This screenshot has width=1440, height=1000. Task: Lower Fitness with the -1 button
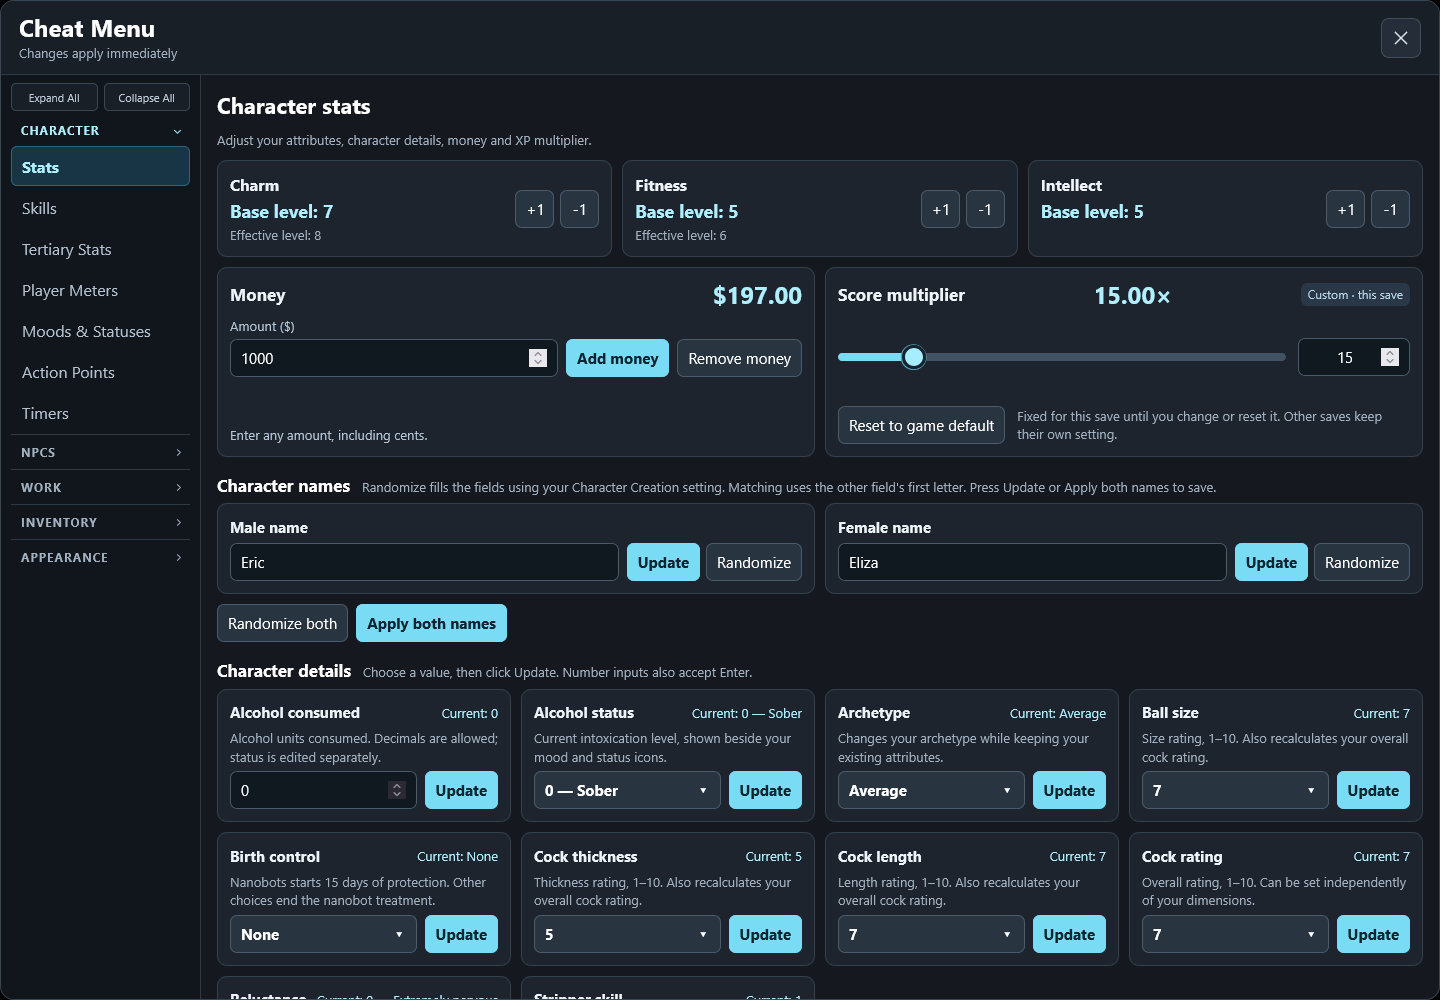(x=985, y=209)
